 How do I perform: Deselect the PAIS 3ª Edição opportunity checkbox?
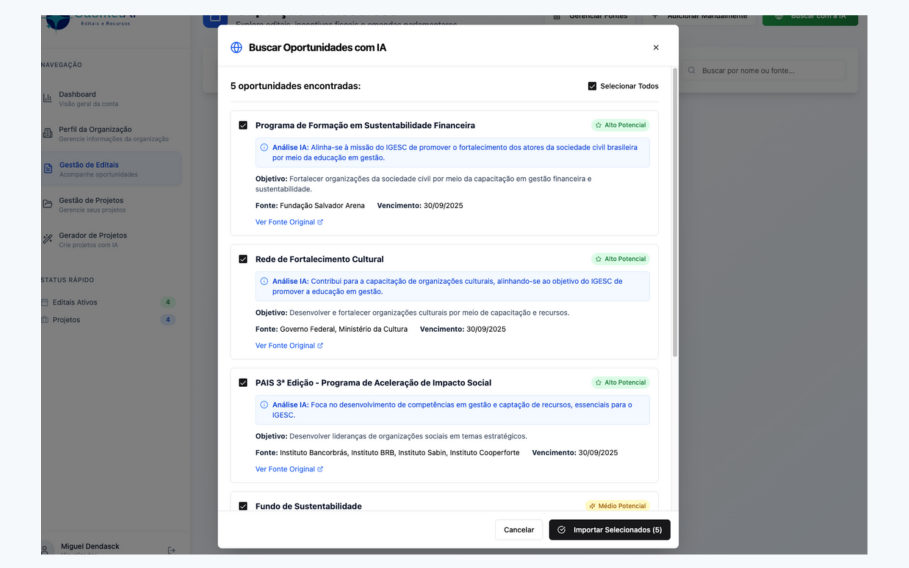click(243, 382)
